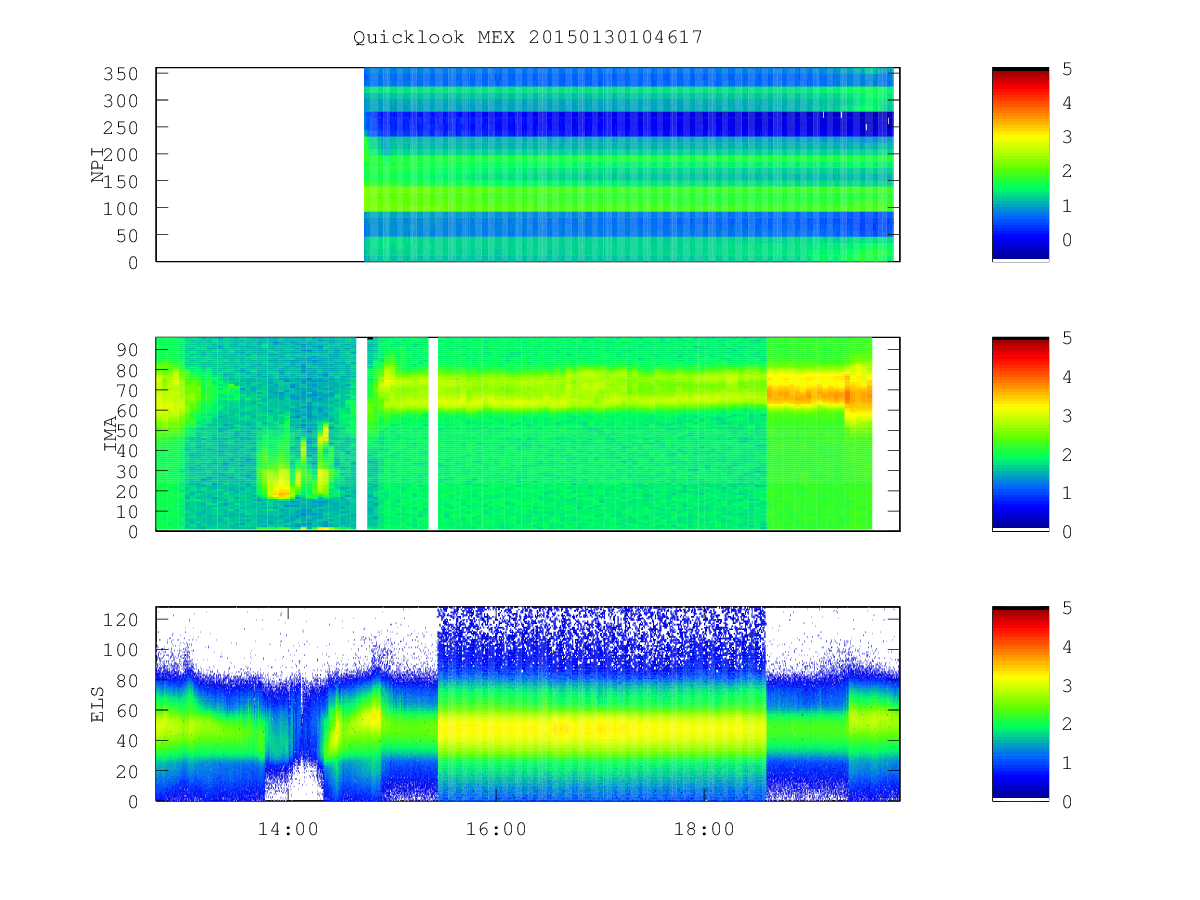Screen dimensions: 1200x900
Task: Click the 16:00 time axis label
Action: [496, 829]
